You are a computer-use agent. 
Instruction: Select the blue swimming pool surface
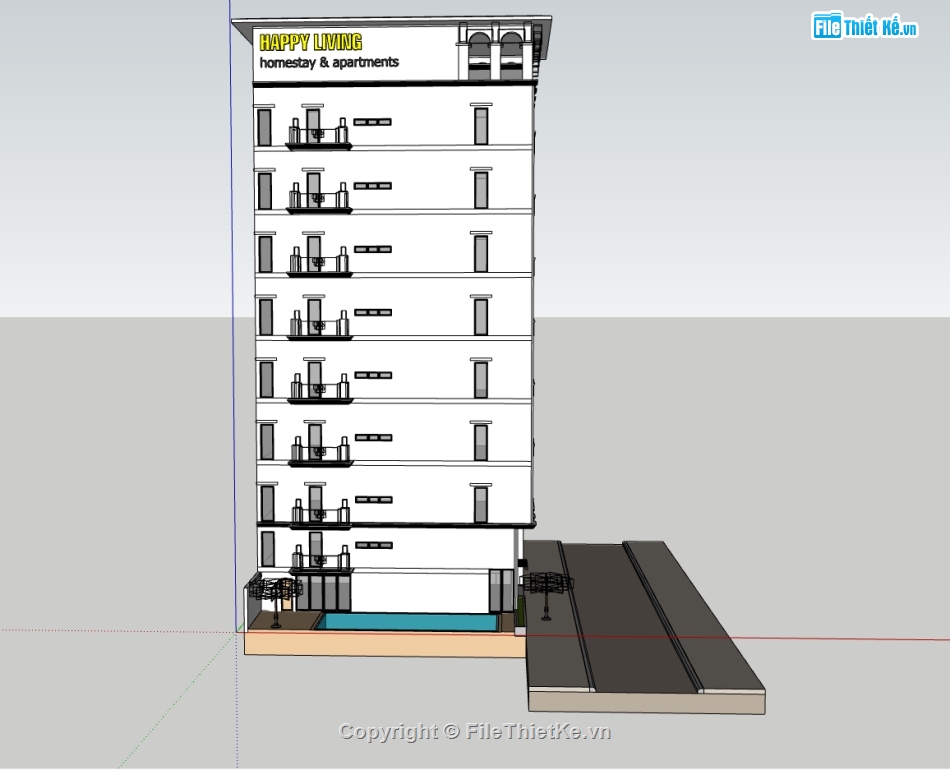407,622
